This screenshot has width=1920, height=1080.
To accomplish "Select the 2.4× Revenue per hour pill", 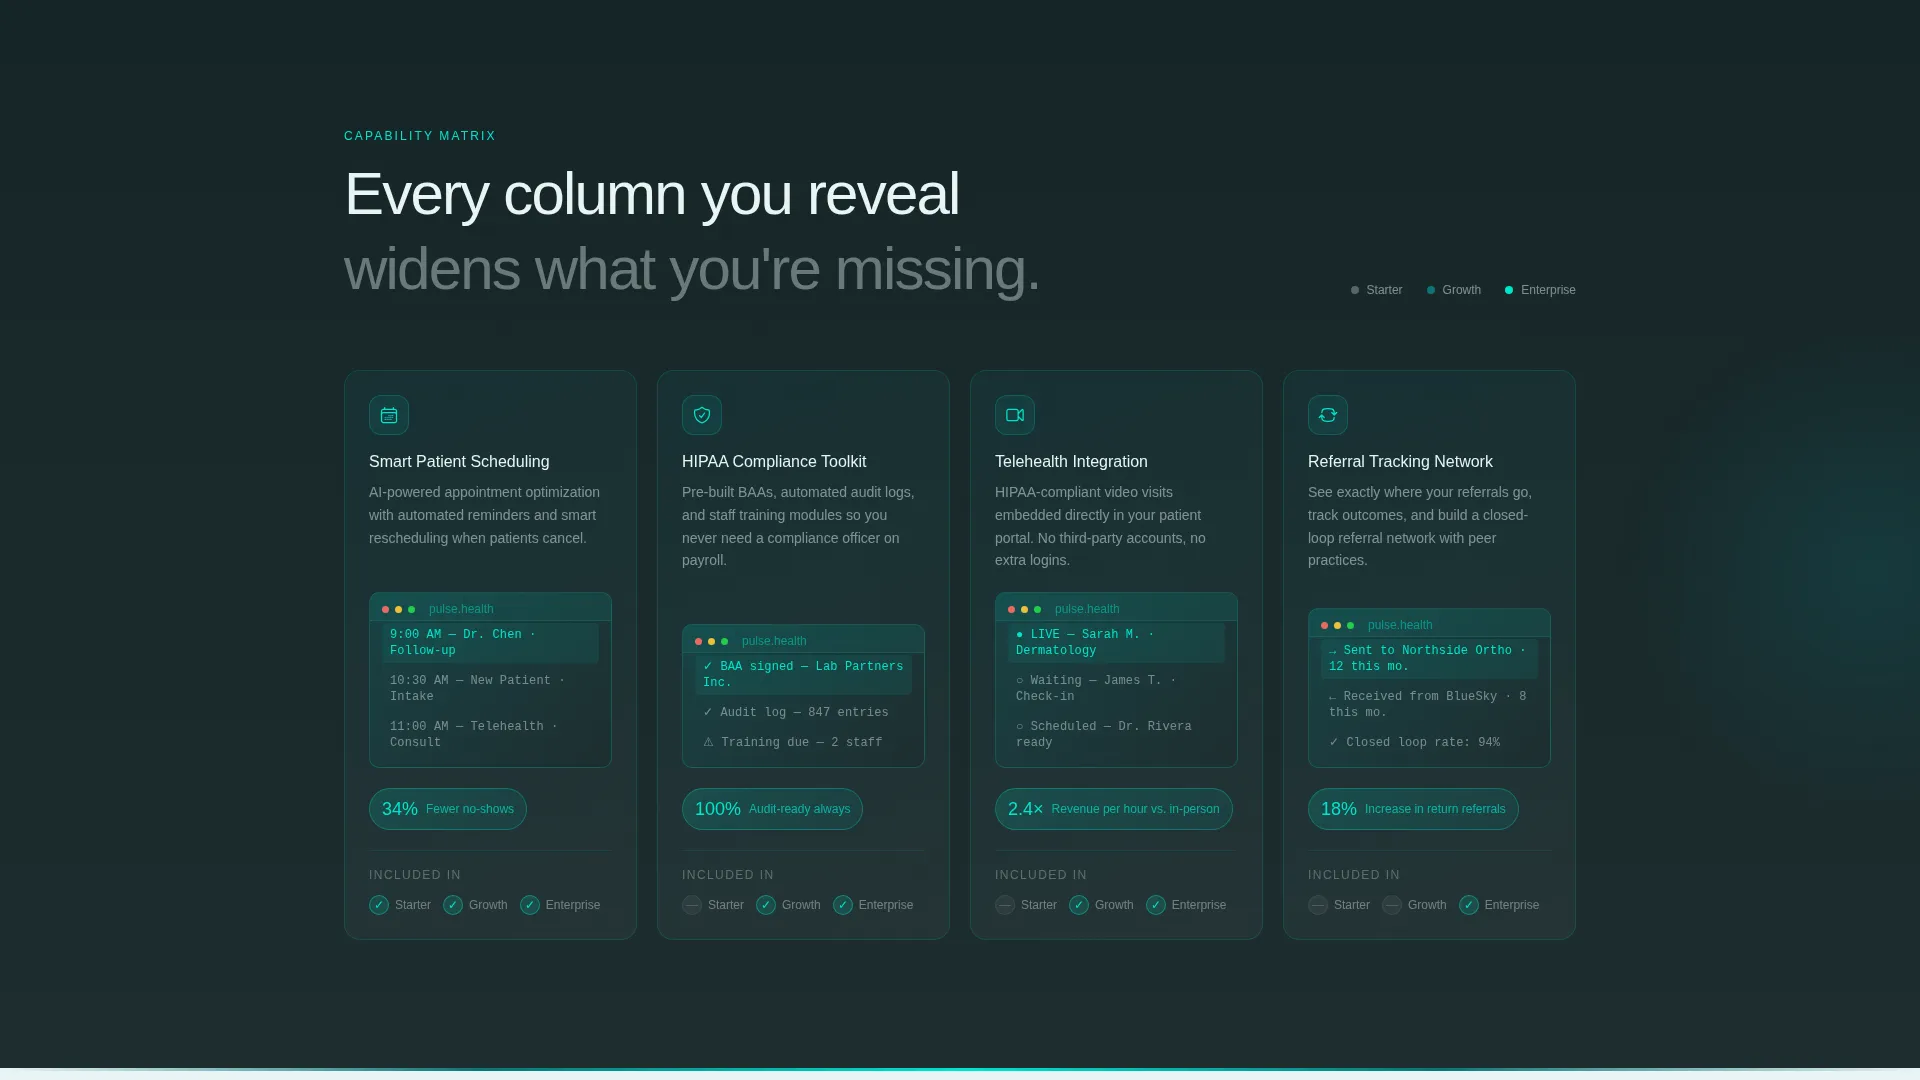I will [x=1114, y=809].
